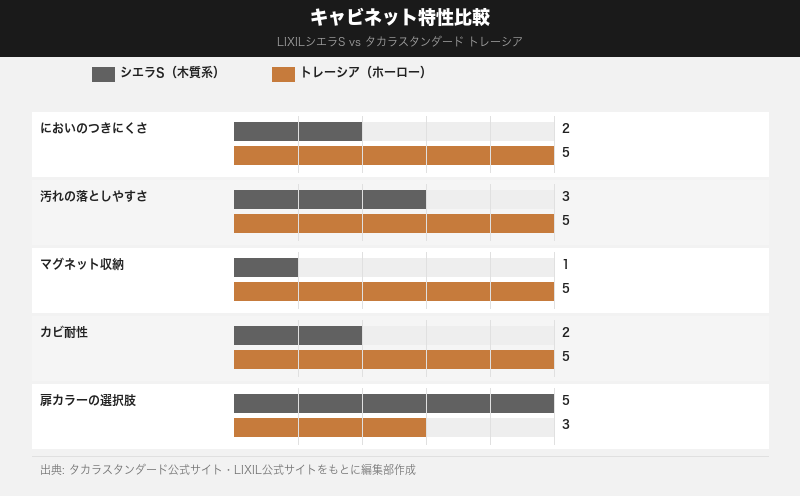Select the トレーシア（ホーロー） legend label

tap(363, 73)
